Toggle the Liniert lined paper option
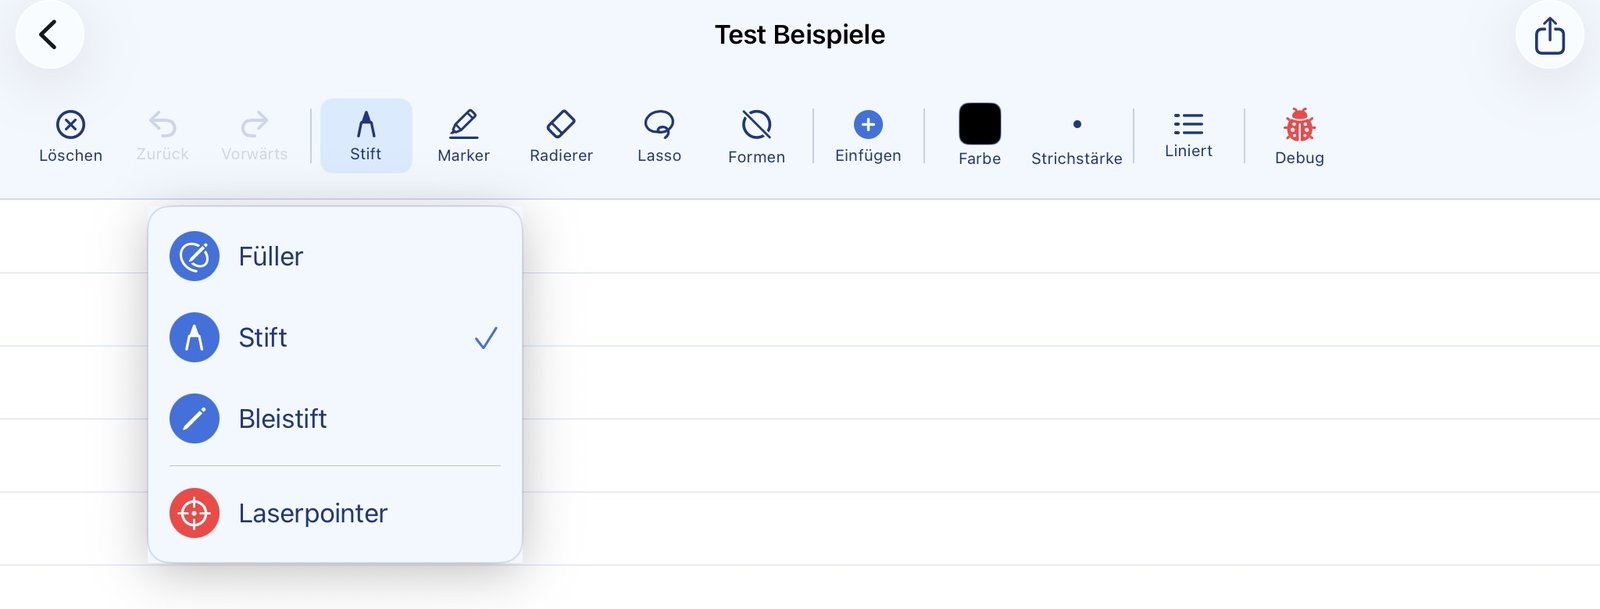The width and height of the screenshot is (1600, 609). click(x=1188, y=135)
